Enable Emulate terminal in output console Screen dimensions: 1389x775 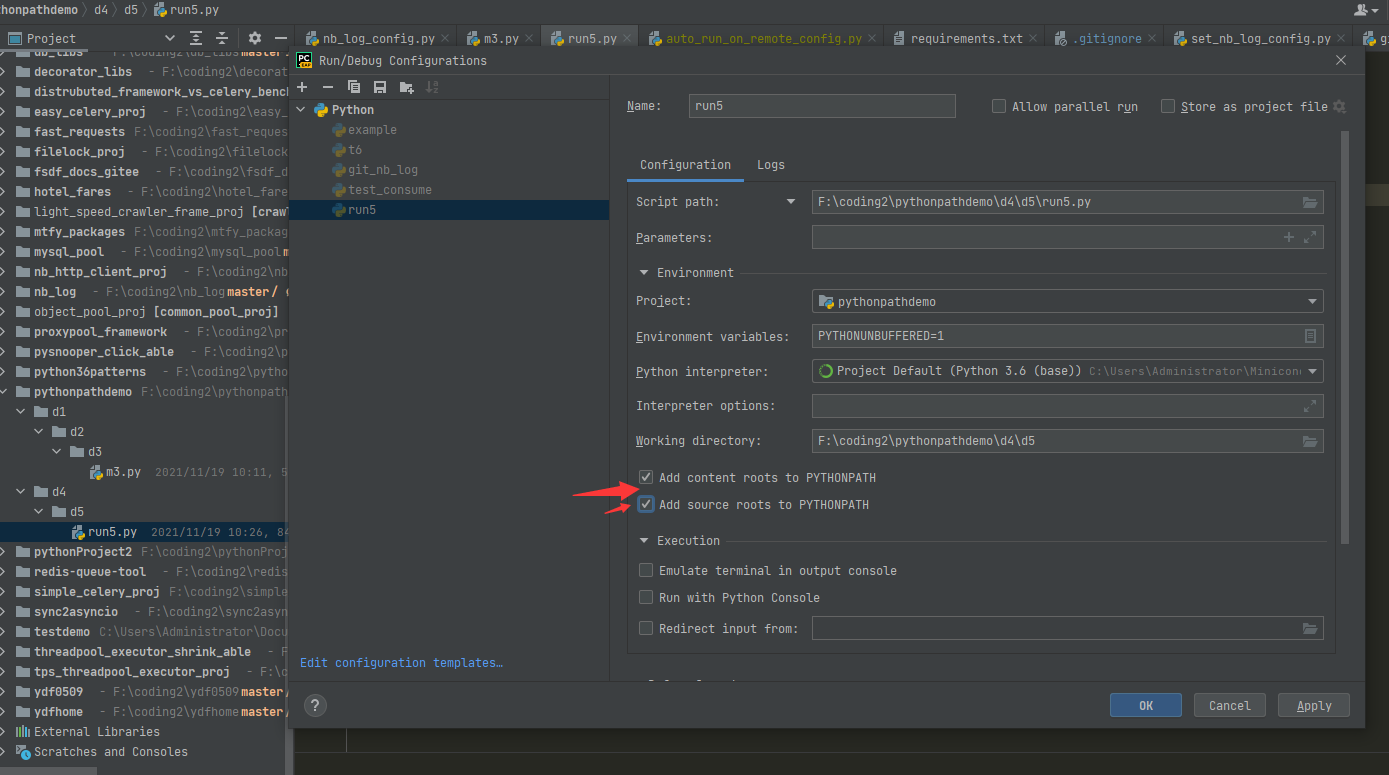tap(646, 571)
